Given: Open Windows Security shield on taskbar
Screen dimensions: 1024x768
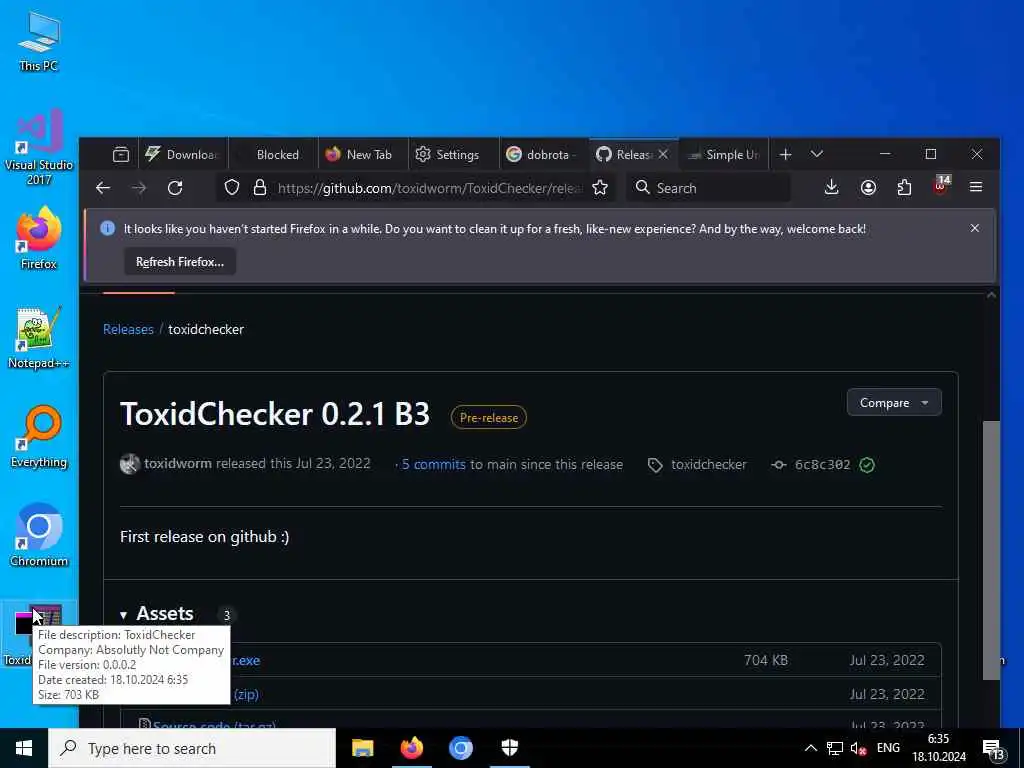Looking at the screenshot, I should [509, 748].
